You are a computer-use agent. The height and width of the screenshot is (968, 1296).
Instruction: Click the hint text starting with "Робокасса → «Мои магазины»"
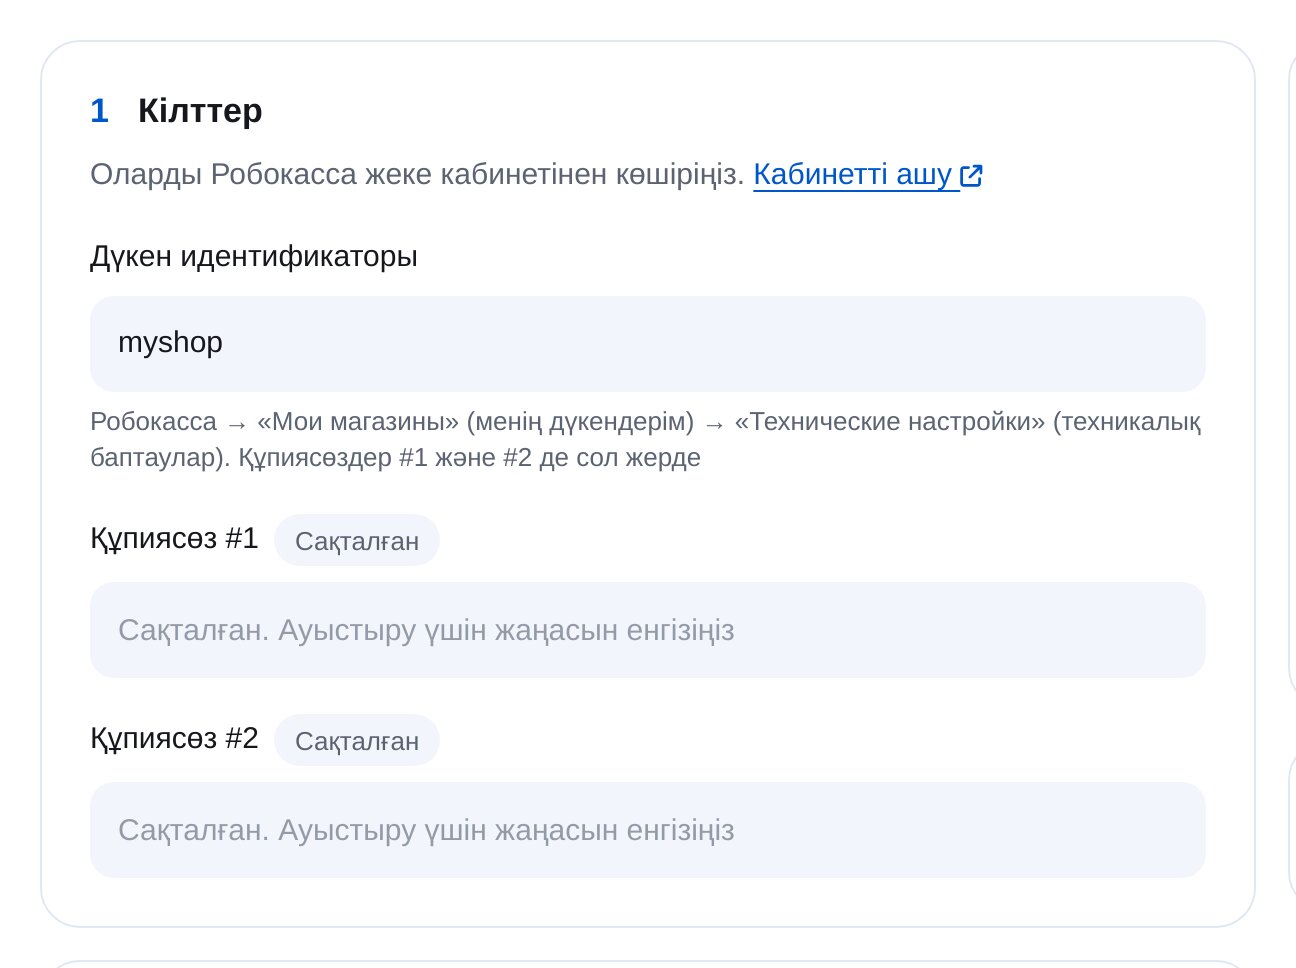[x=646, y=439]
